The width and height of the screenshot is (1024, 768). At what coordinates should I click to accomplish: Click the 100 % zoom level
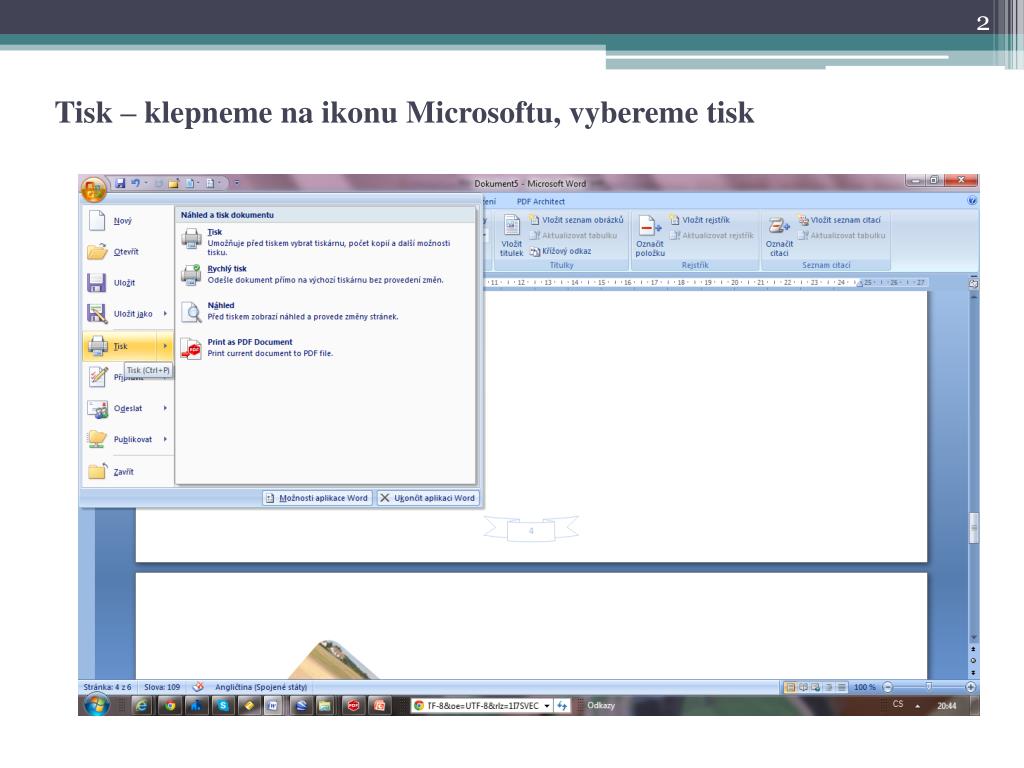pos(865,687)
